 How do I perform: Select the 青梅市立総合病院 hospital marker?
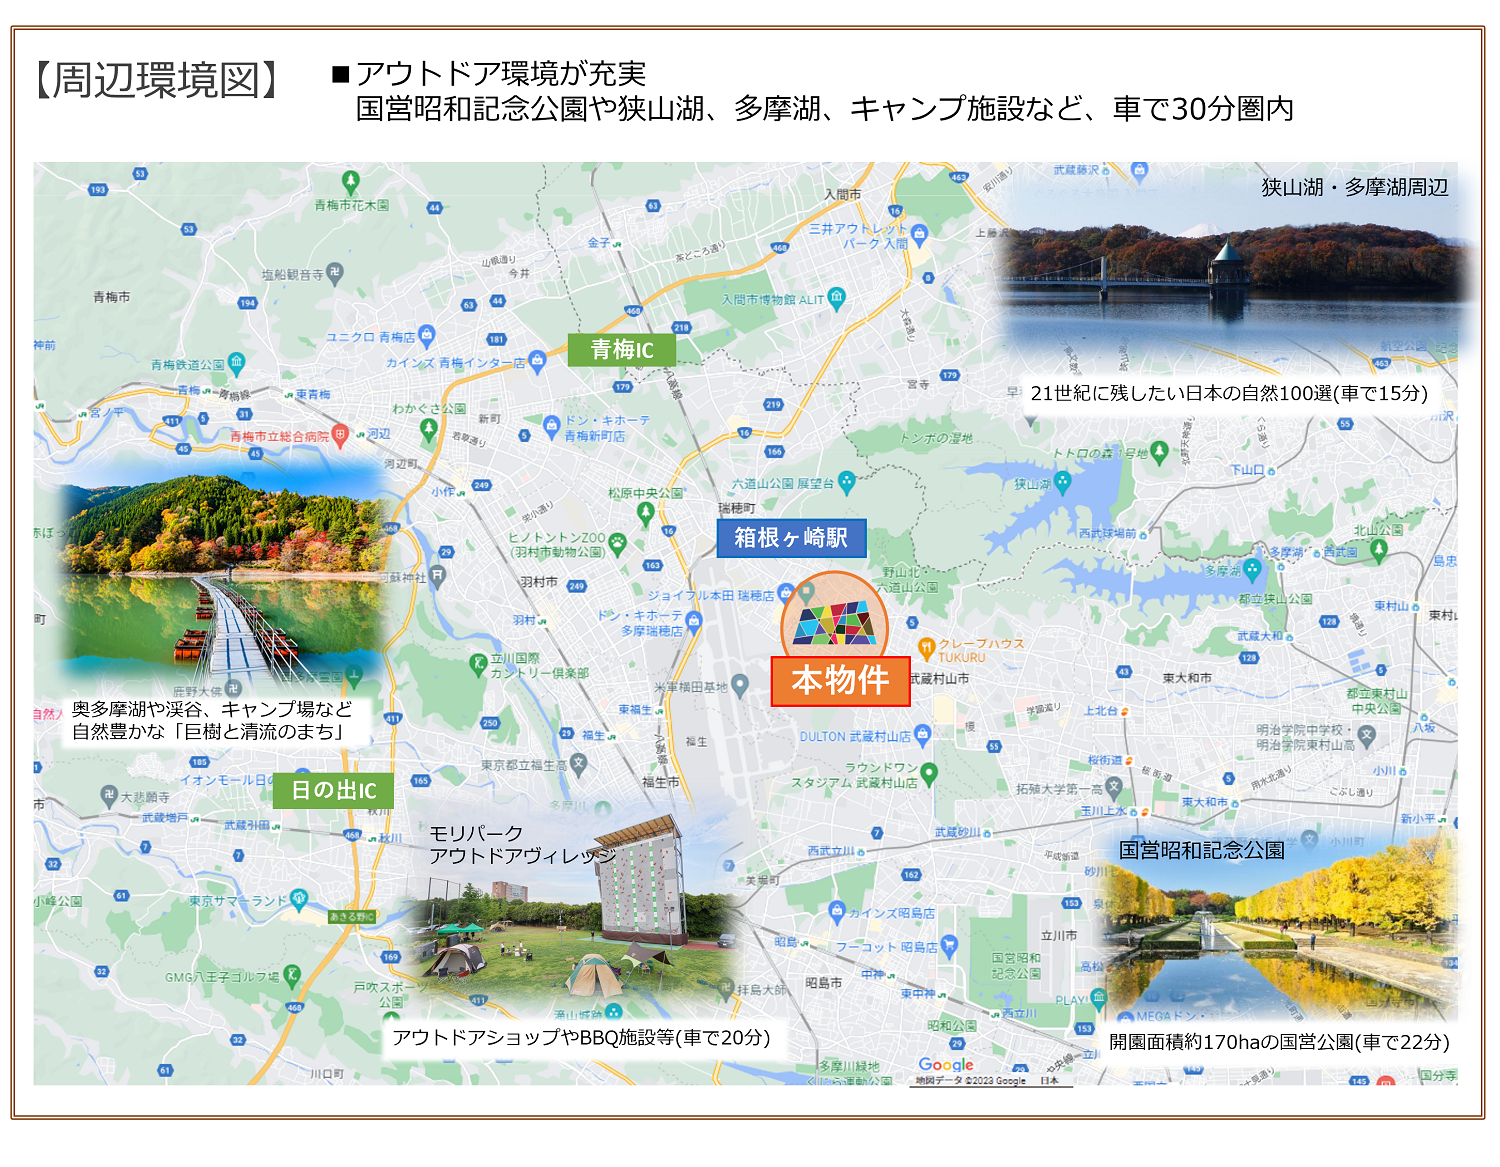click(340, 435)
